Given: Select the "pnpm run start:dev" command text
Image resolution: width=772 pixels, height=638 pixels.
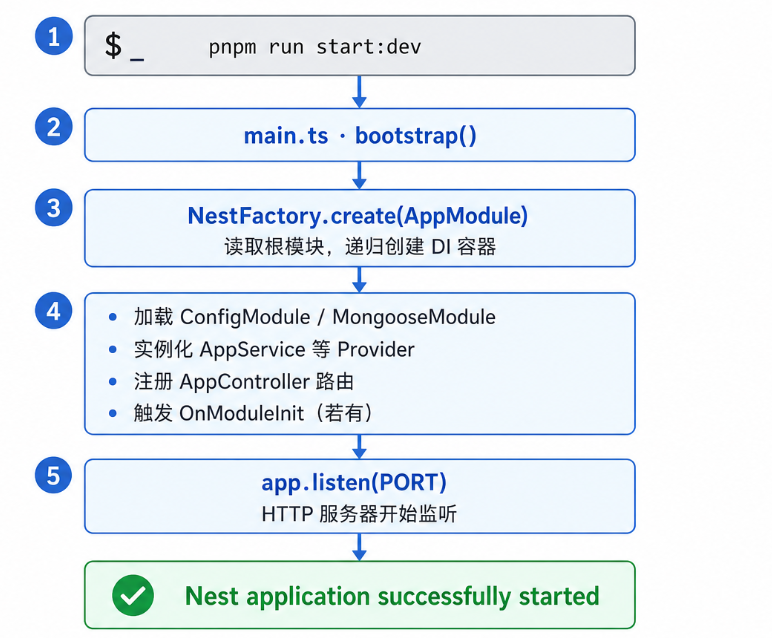Looking at the screenshot, I should pyautogui.click(x=315, y=47).
